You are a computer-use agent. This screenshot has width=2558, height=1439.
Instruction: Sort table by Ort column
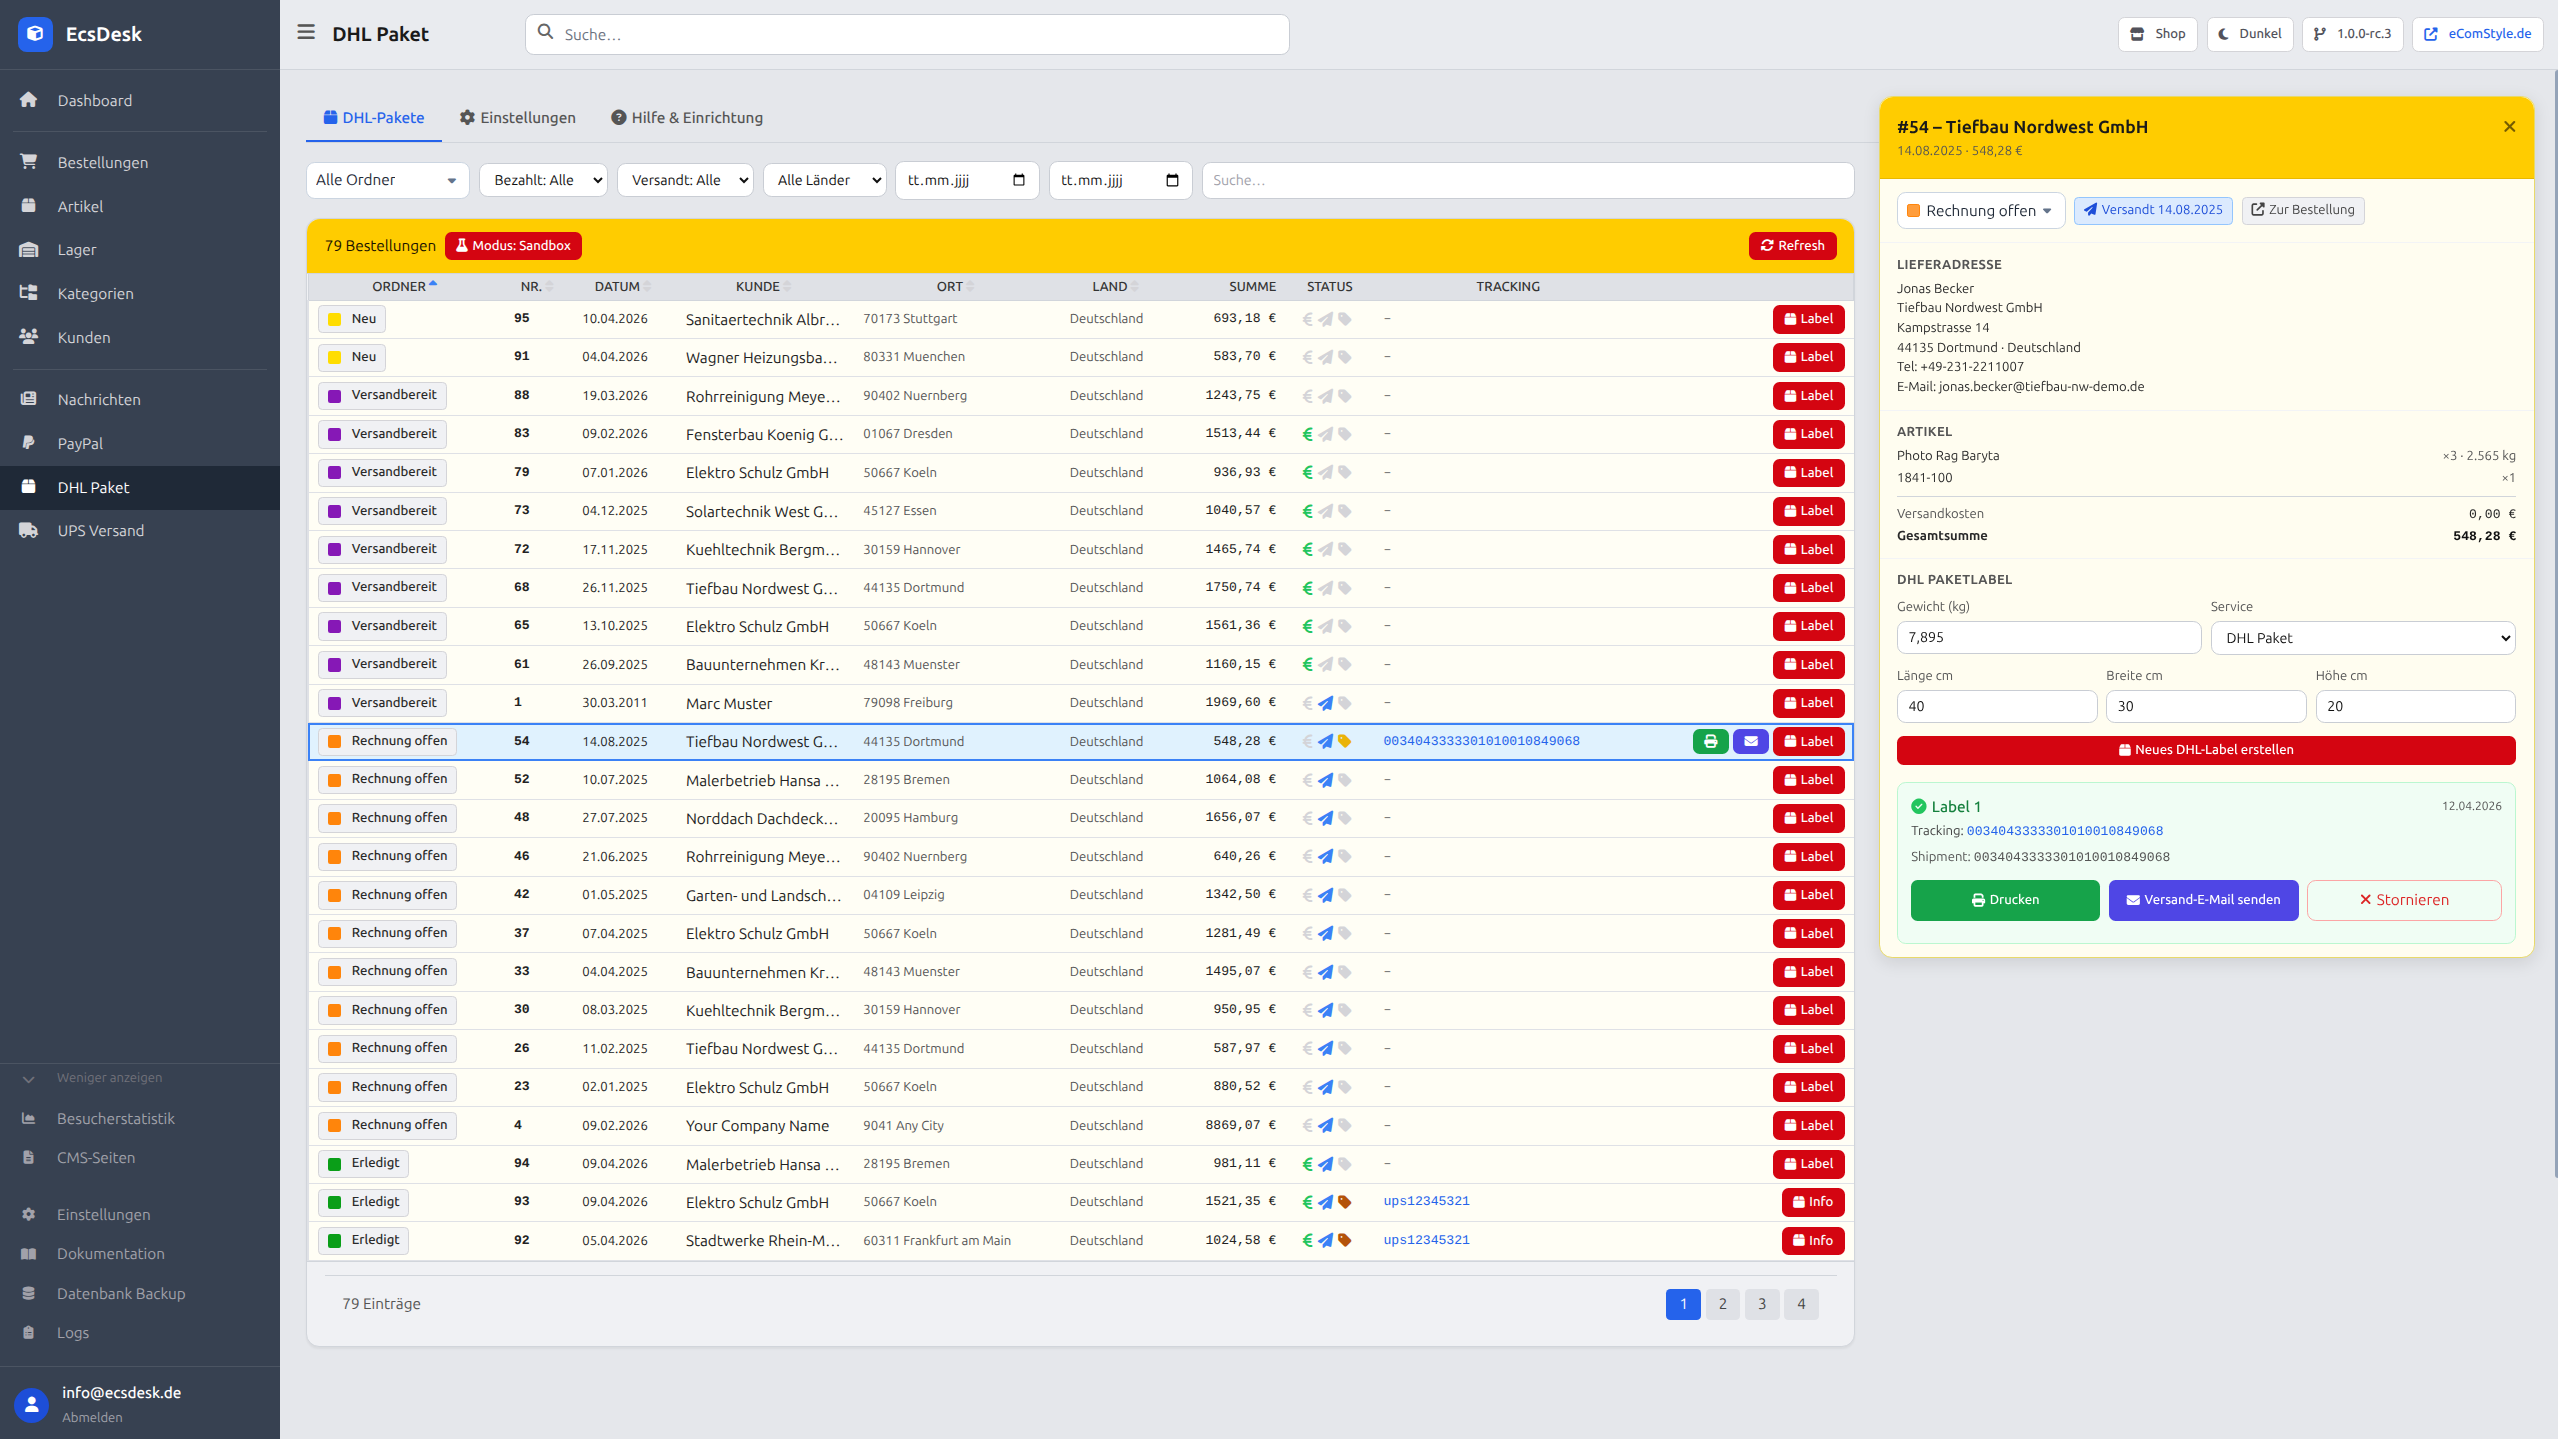[x=955, y=286]
